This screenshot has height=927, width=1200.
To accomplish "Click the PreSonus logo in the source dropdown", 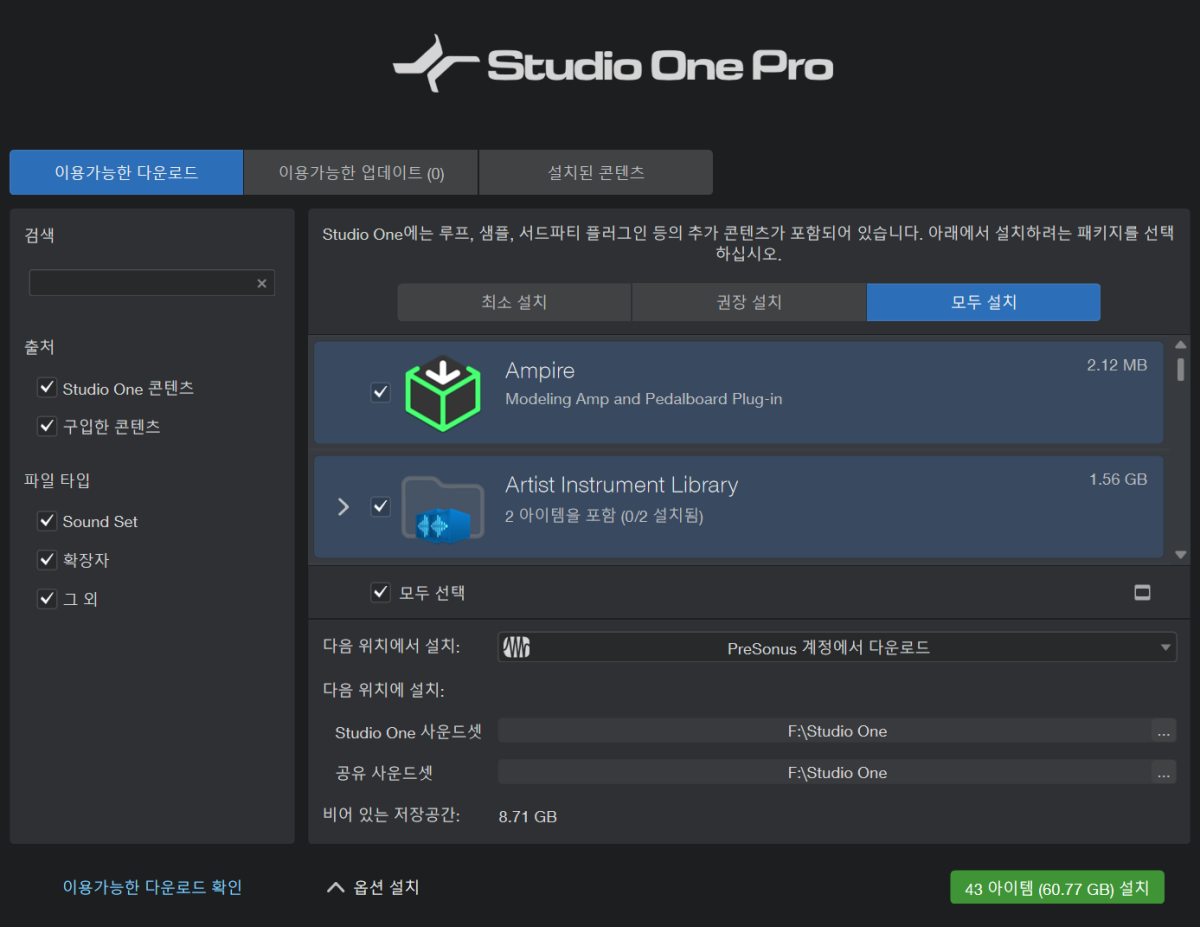I will pos(516,648).
